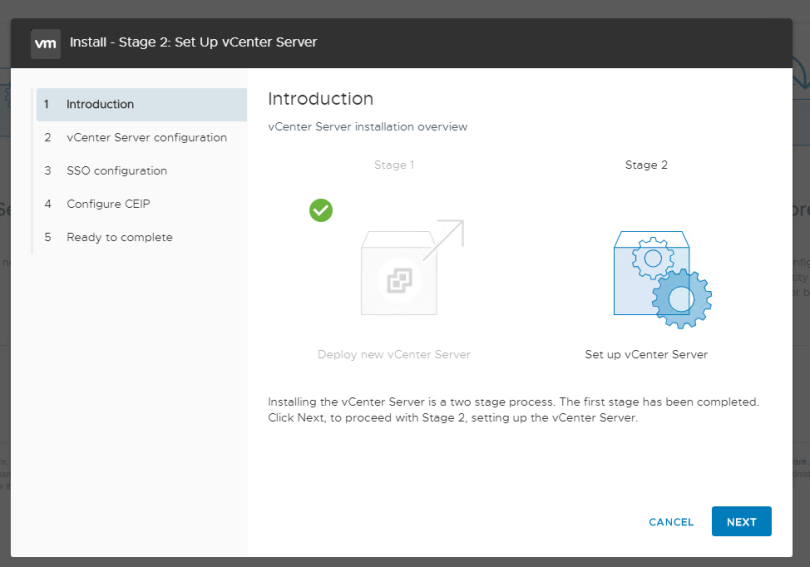
Task: Click the small gear inside Stage 2 box
Action: coord(652,258)
